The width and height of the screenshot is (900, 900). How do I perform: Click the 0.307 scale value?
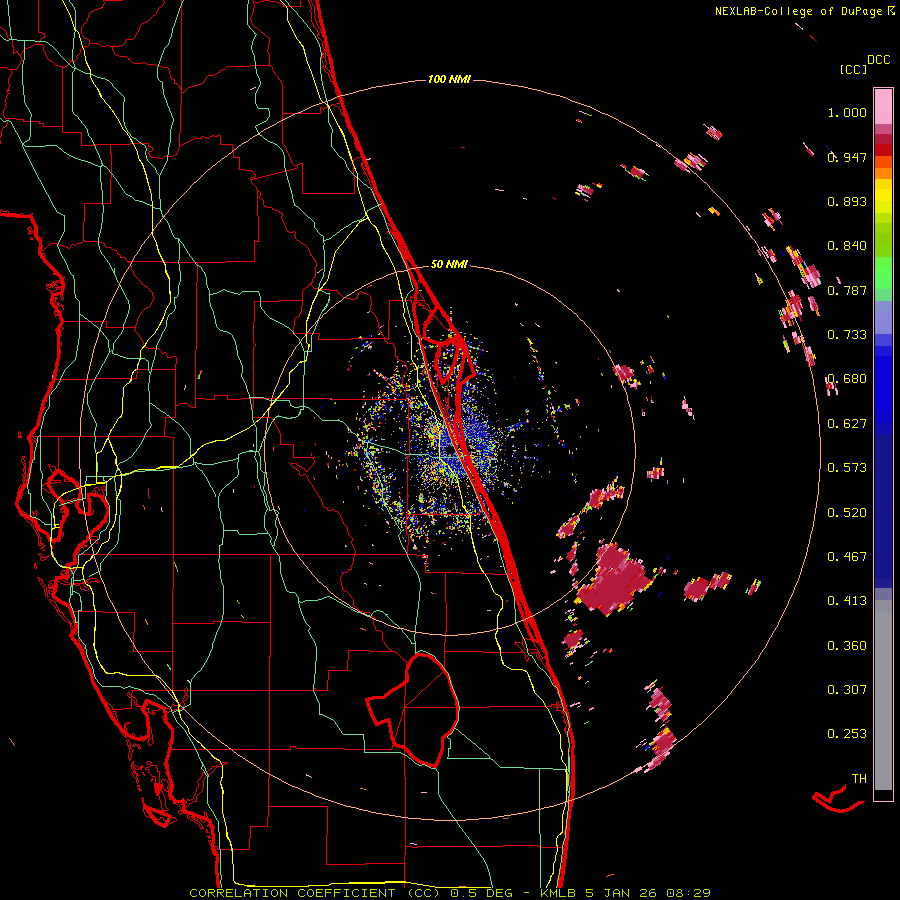(847, 690)
